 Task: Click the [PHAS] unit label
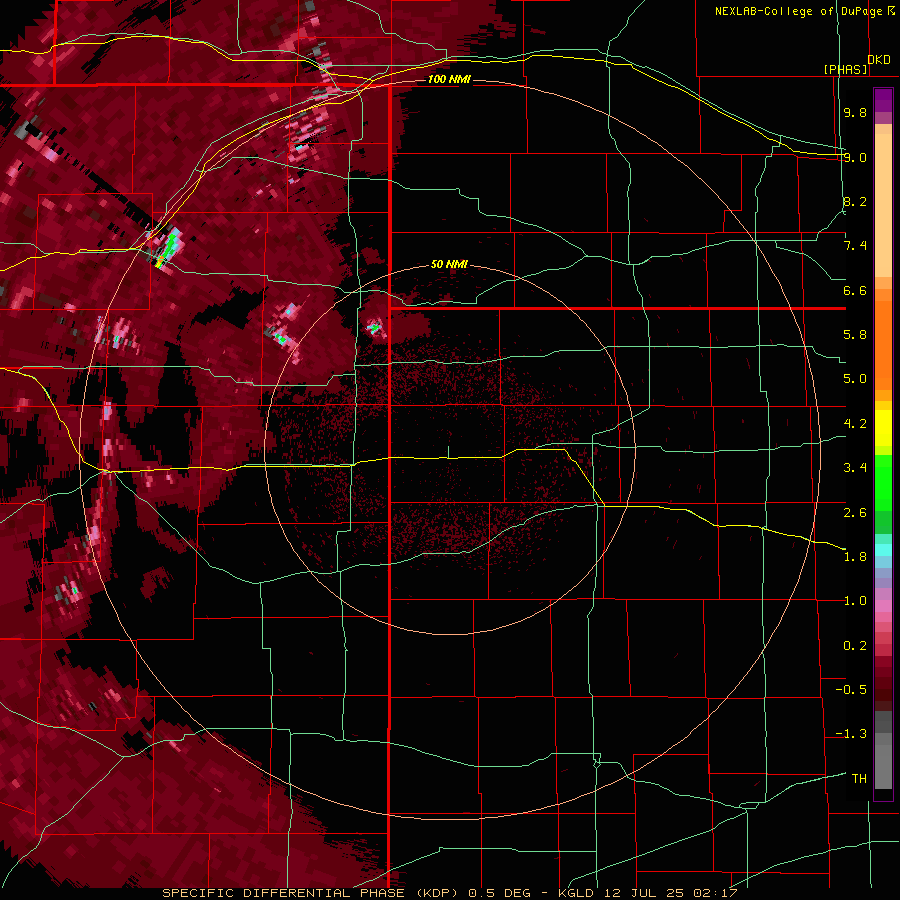[x=845, y=69]
